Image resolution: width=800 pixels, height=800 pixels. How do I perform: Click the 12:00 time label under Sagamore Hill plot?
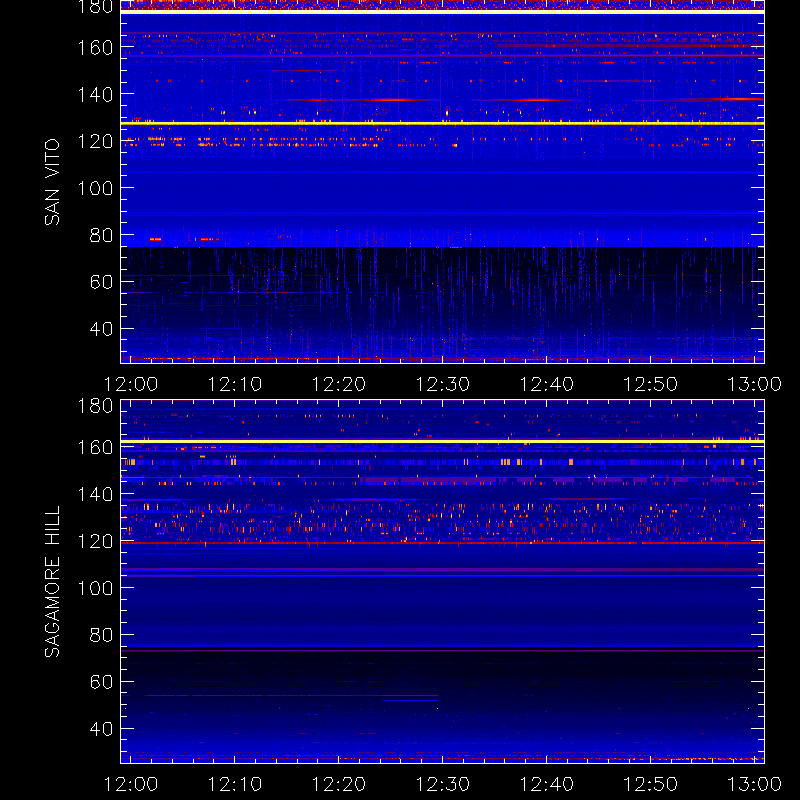coord(131,784)
